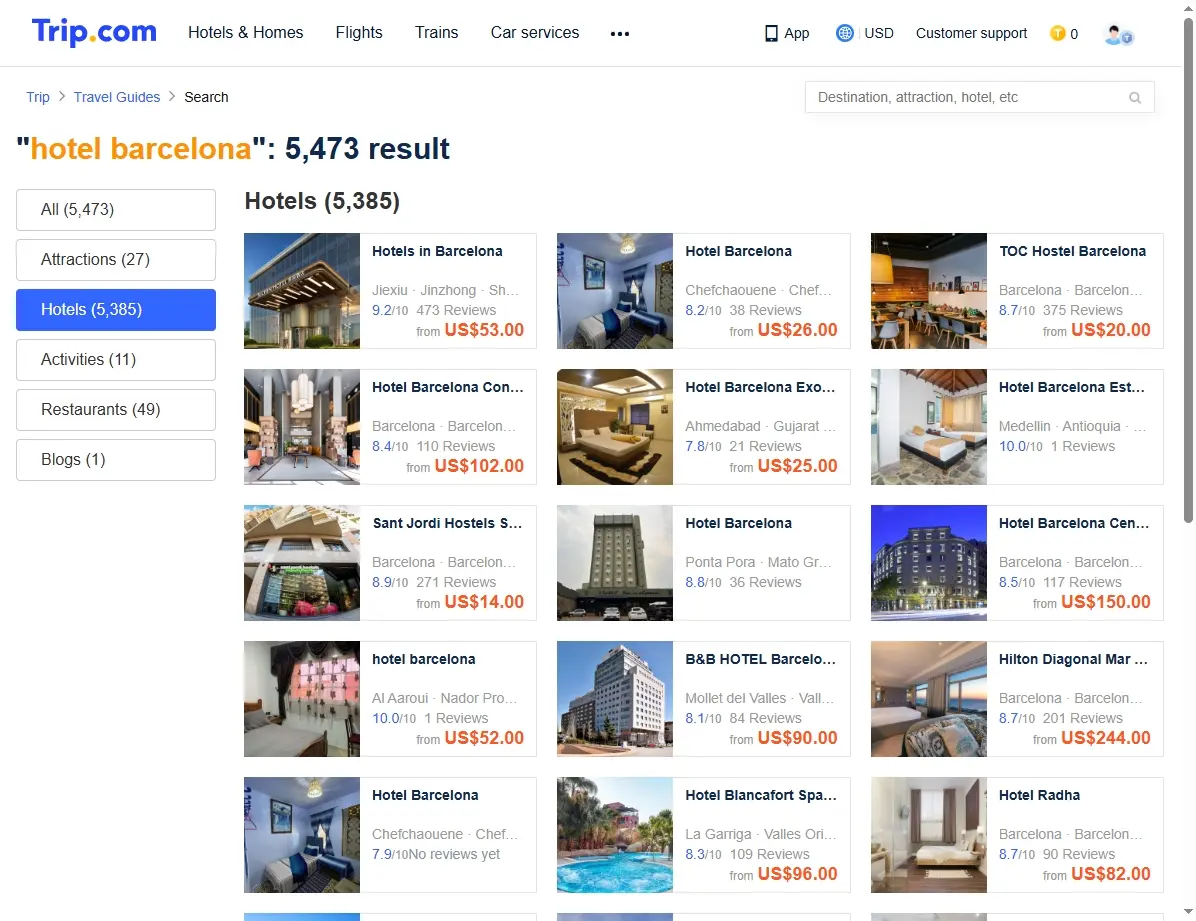Open Hotel Barcelona Cen... night photo
Screen dimensions: 1196x921
(929, 562)
